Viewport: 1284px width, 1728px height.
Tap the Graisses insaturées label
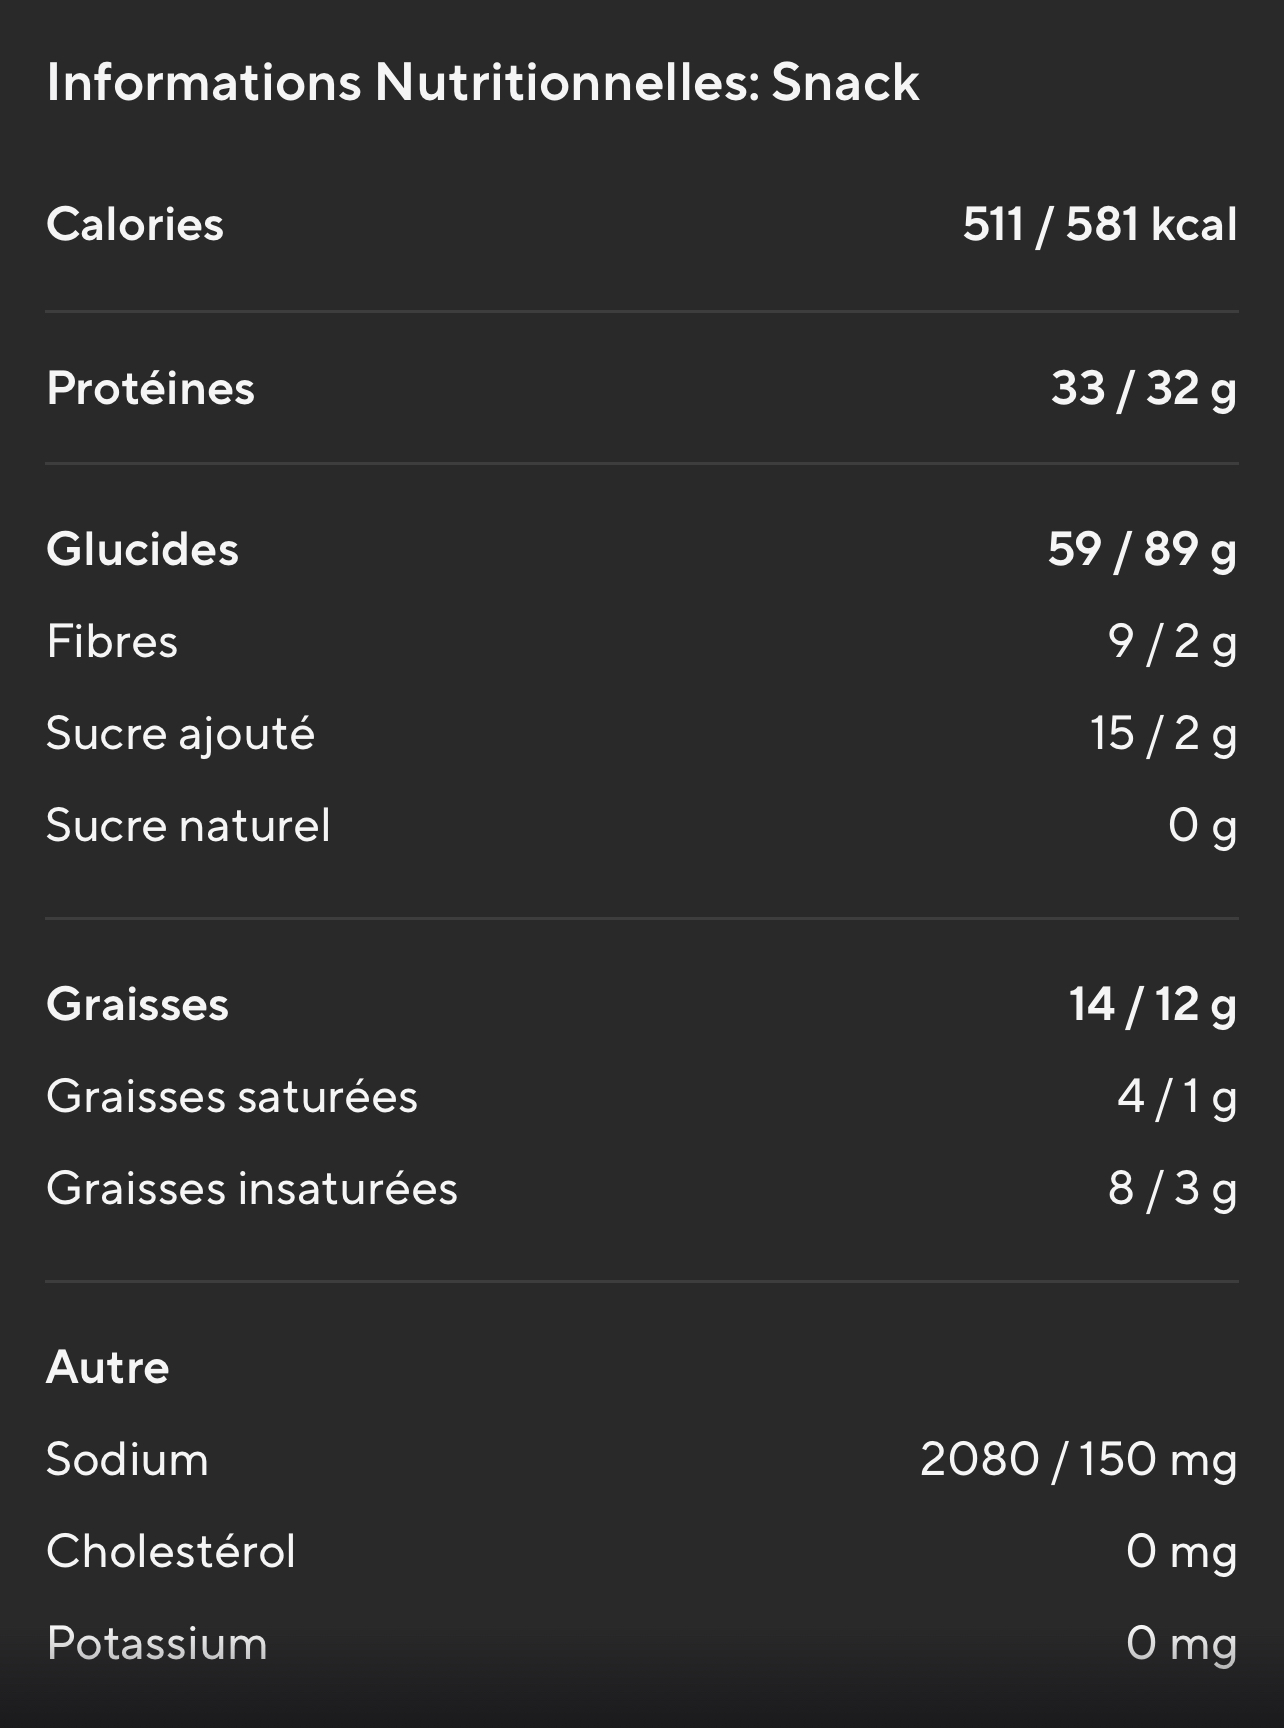(251, 1188)
